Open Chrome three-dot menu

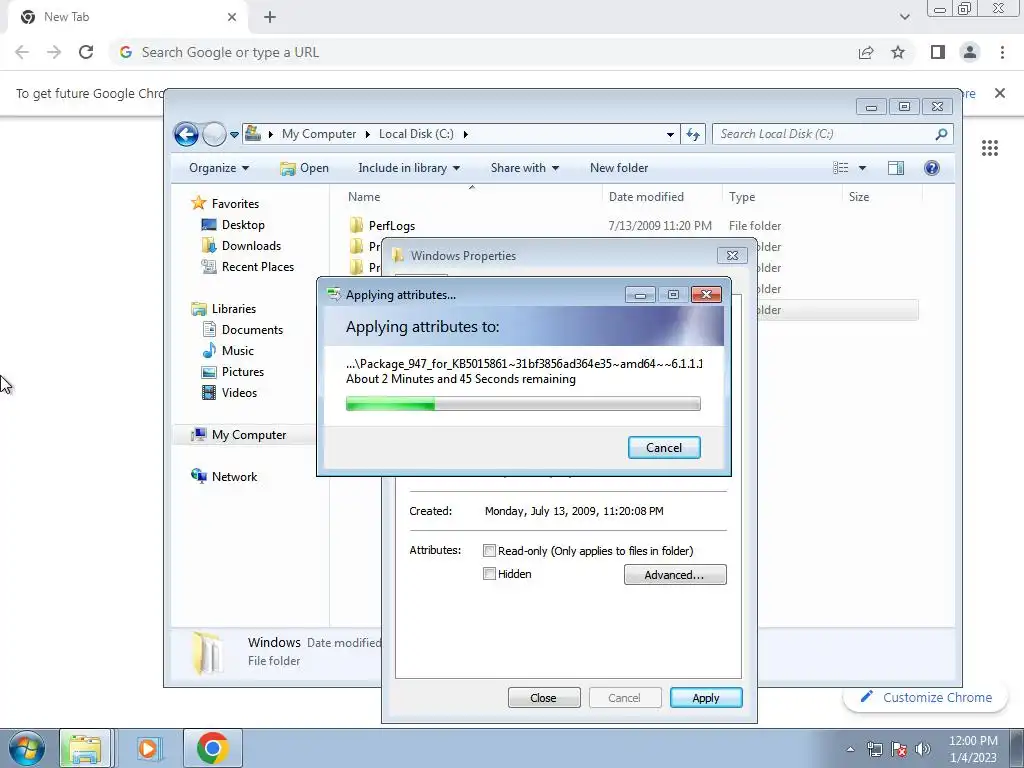click(x=1002, y=52)
